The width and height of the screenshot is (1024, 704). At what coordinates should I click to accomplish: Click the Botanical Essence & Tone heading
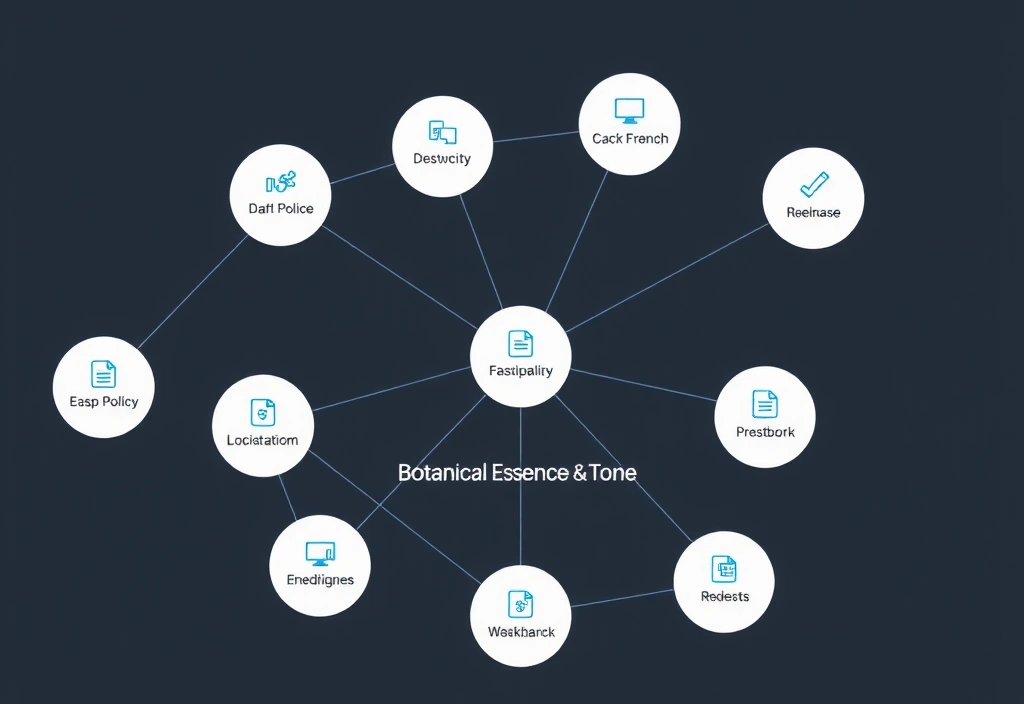[x=516, y=471]
